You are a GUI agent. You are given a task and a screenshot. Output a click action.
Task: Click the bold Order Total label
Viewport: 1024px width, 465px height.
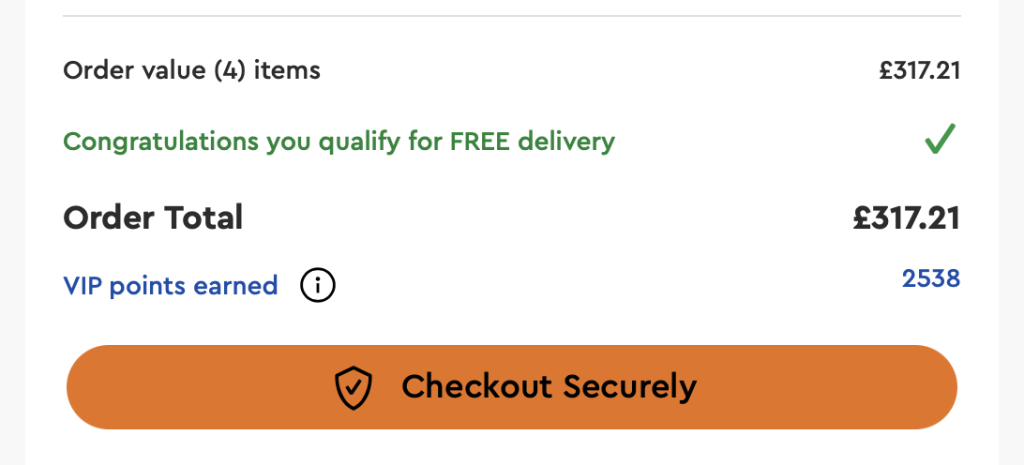[153, 217]
